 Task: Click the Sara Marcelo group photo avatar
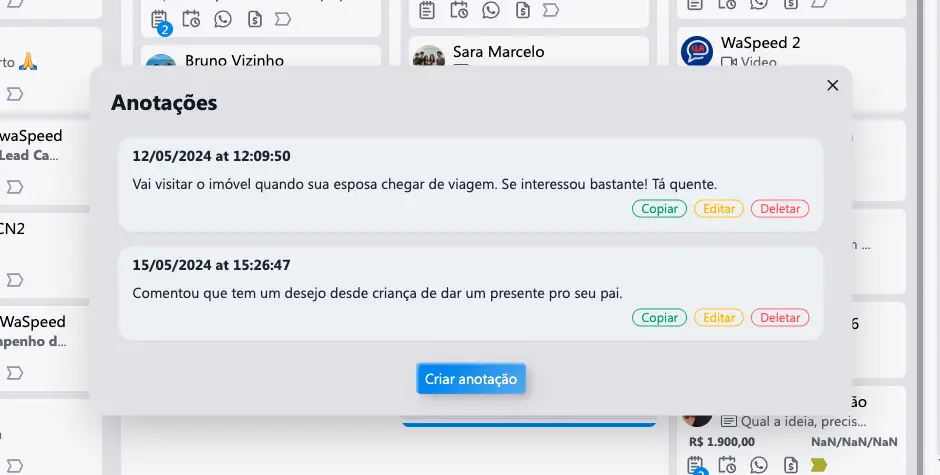point(429,55)
